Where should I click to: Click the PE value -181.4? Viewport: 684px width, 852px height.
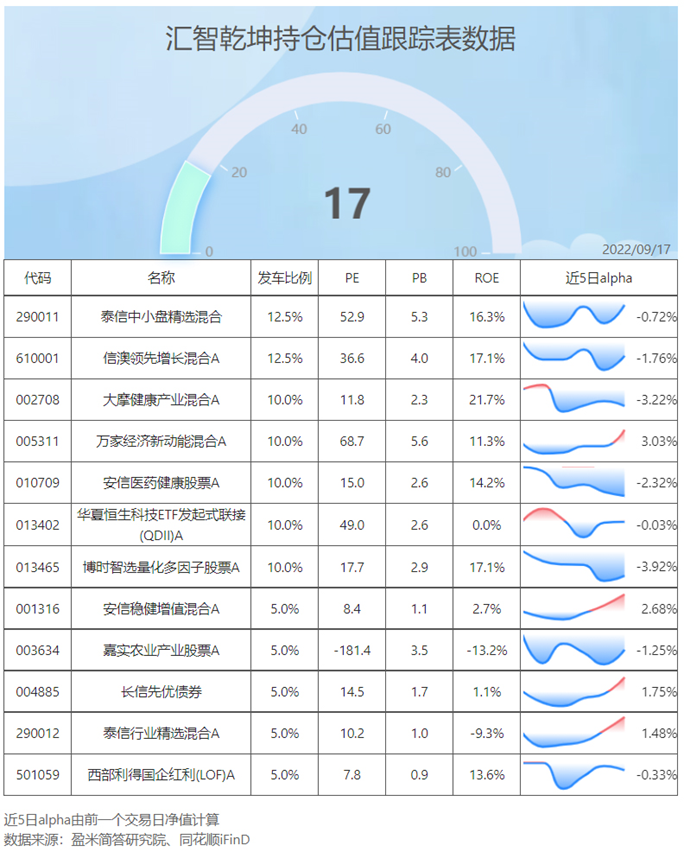click(352, 650)
